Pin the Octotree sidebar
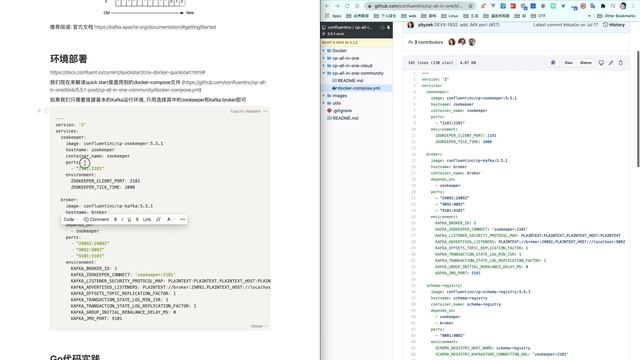Viewport: 640px width, 360px height. pos(388,27)
